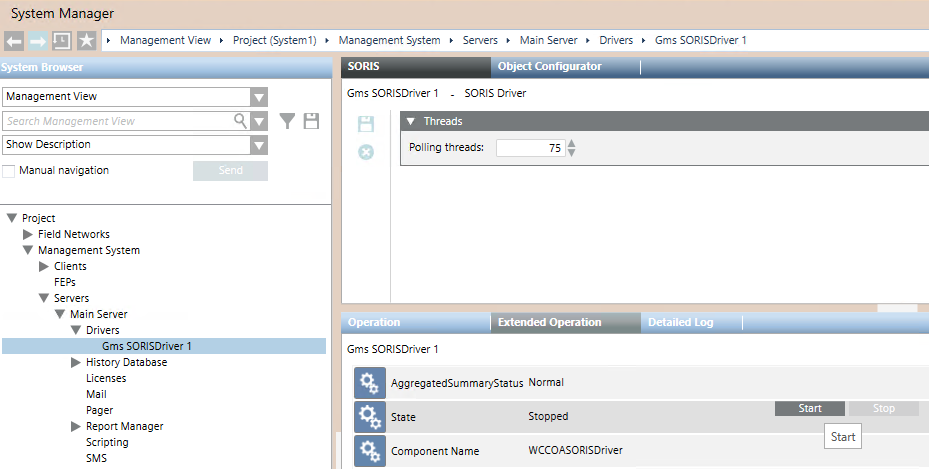Open the Detailed Log tab
This screenshot has height=469, width=929.
pos(680,323)
